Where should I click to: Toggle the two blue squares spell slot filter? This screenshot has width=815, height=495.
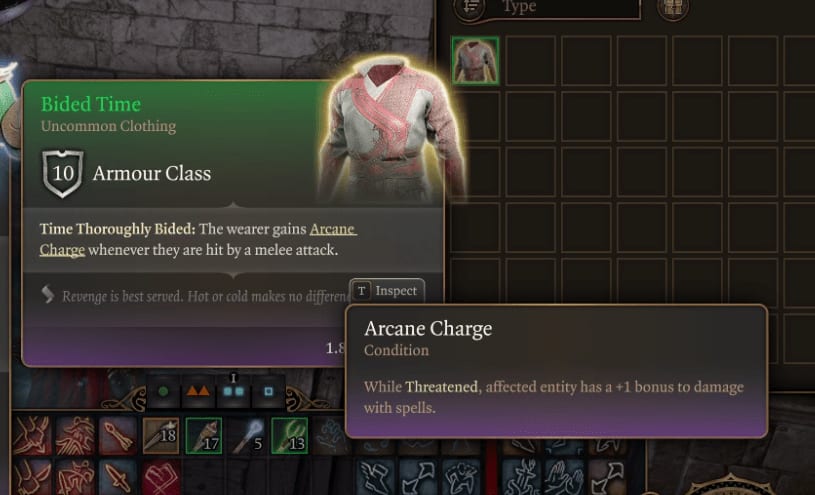233,391
